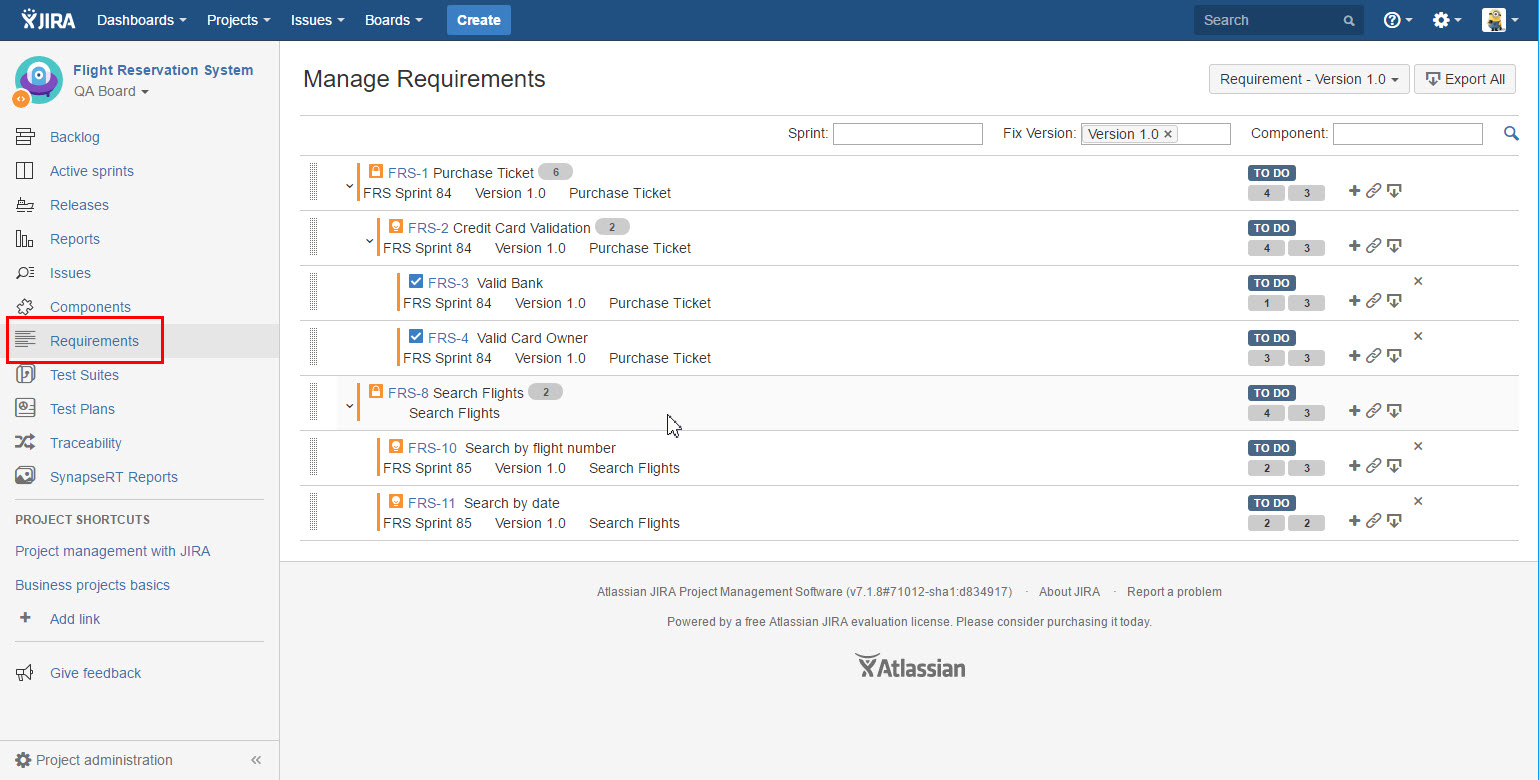Click the link icon for FRS-10
The width and height of the screenshot is (1539, 780).
point(1374,466)
